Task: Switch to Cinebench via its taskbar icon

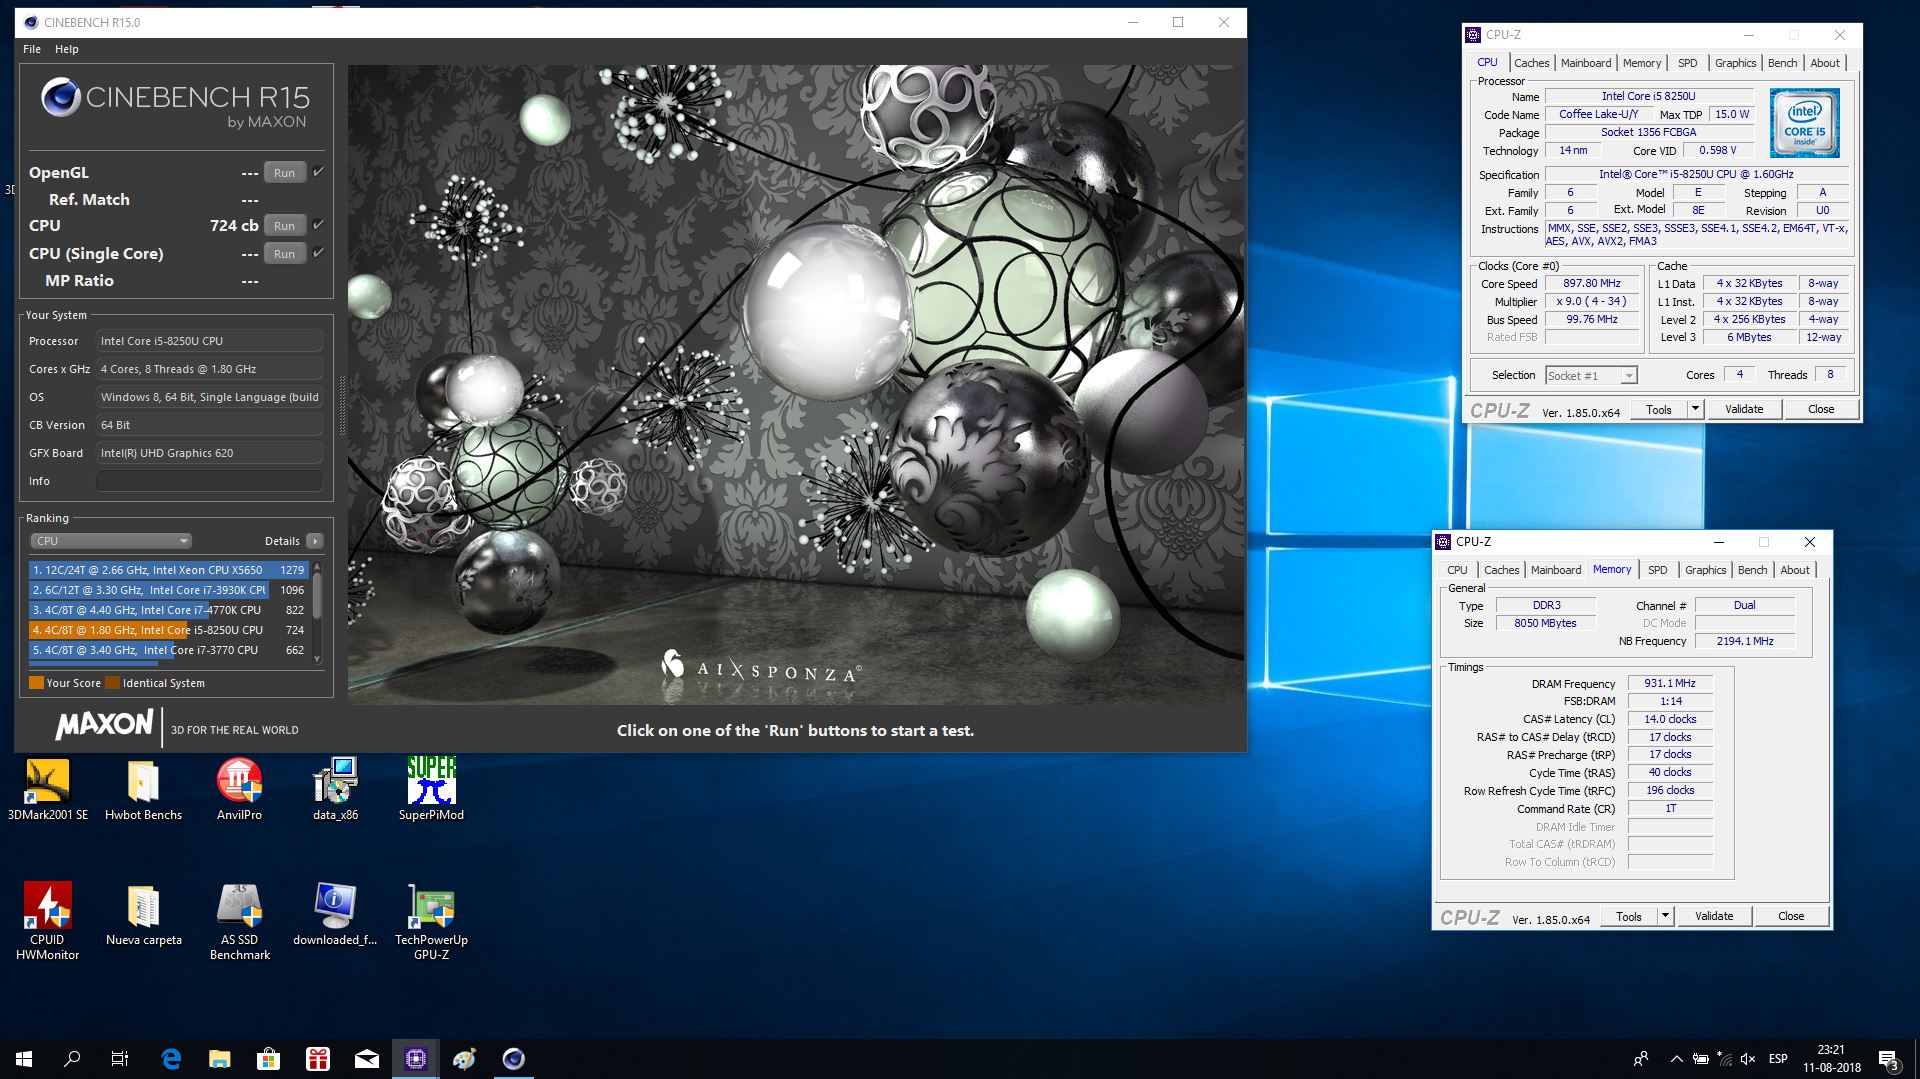Action: (513, 1059)
